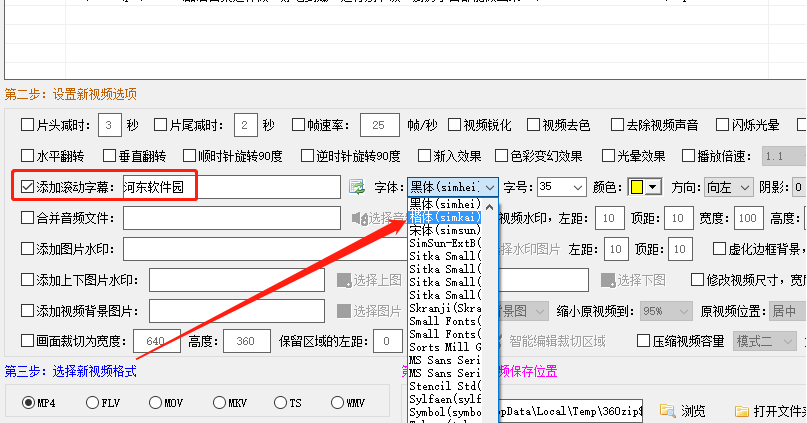Enable 添加视频背景图片 checkbox
807x423 pixels.
click(x=27, y=311)
